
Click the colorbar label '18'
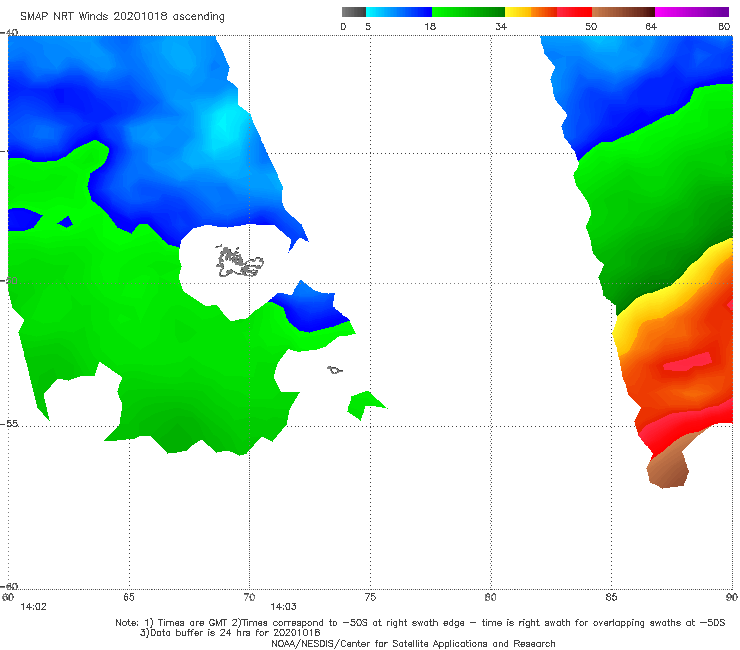tap(430, 26)
